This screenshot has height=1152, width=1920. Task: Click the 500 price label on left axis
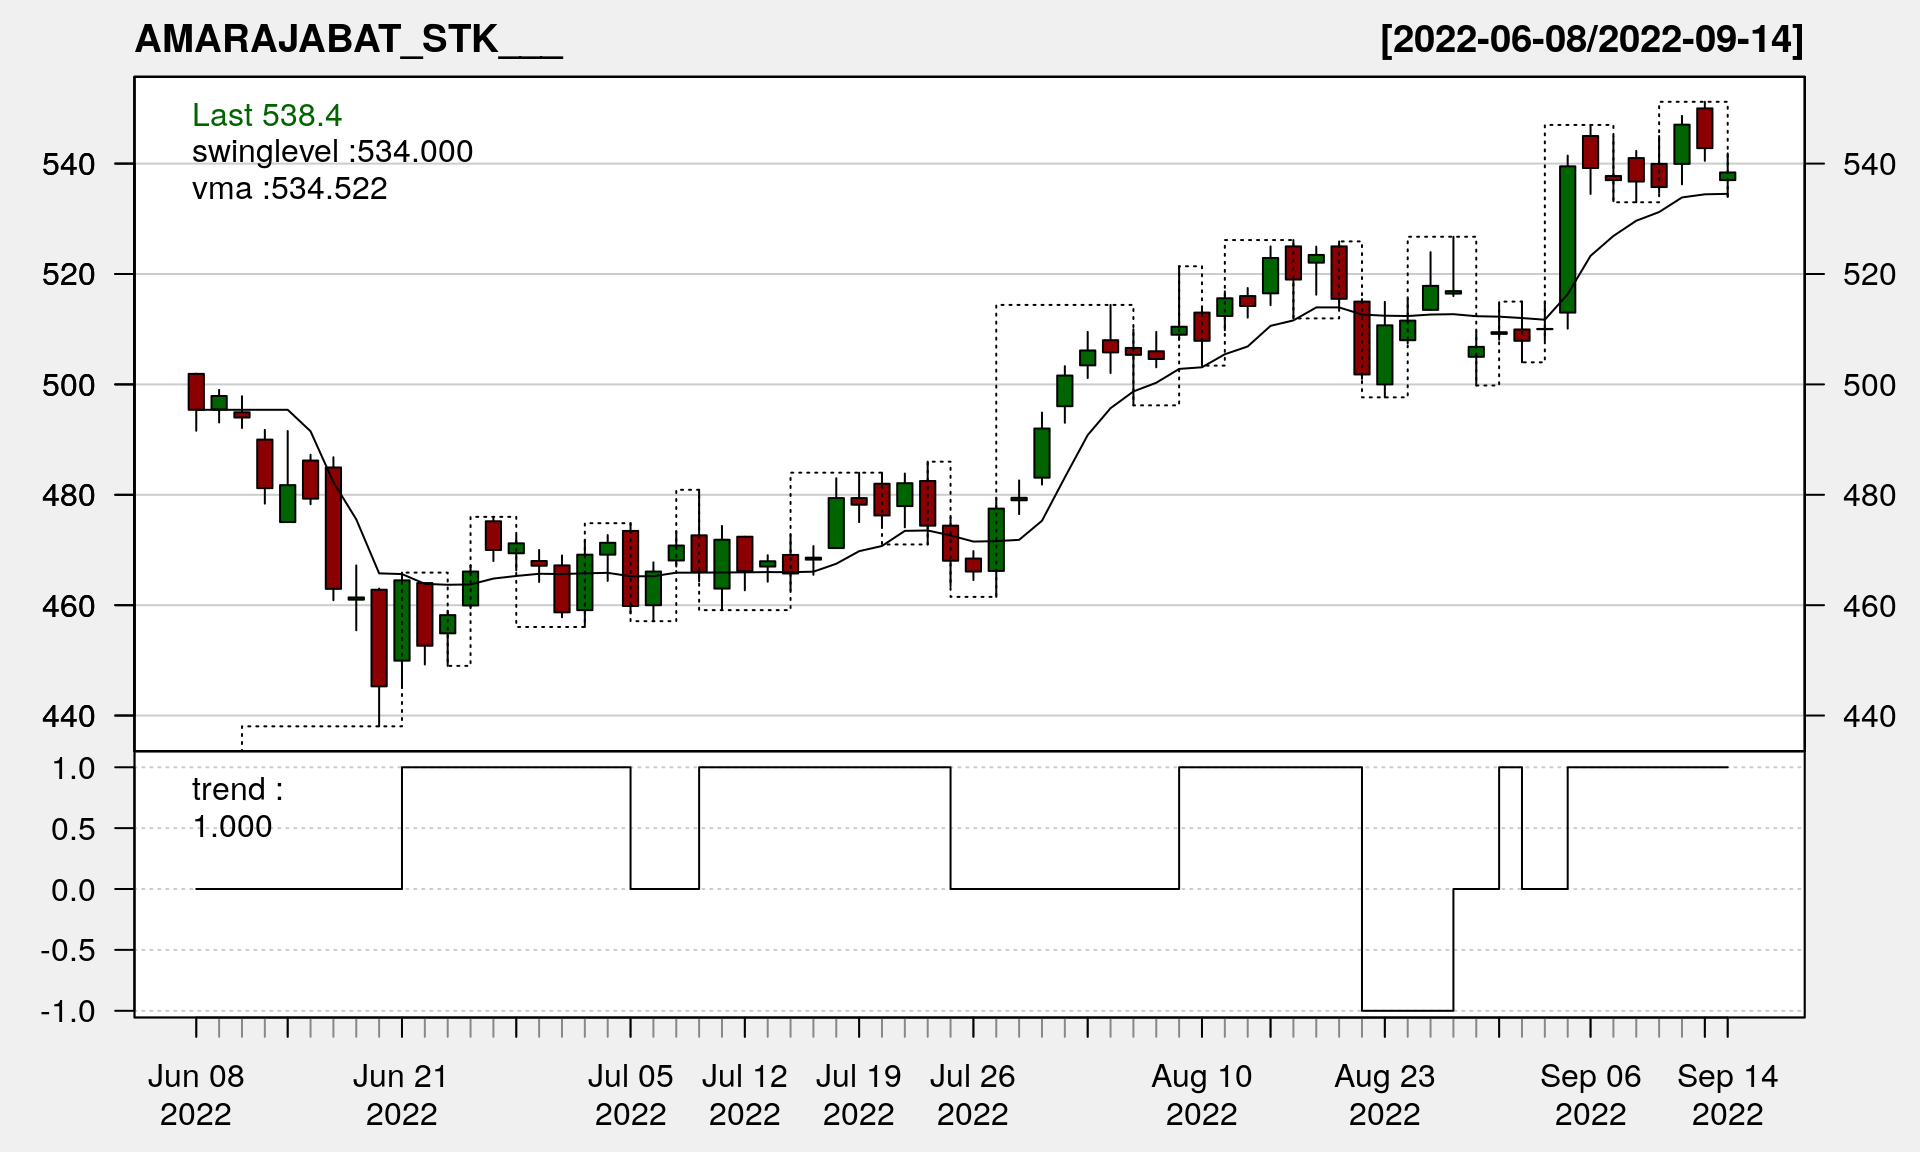tap(68, 385)
